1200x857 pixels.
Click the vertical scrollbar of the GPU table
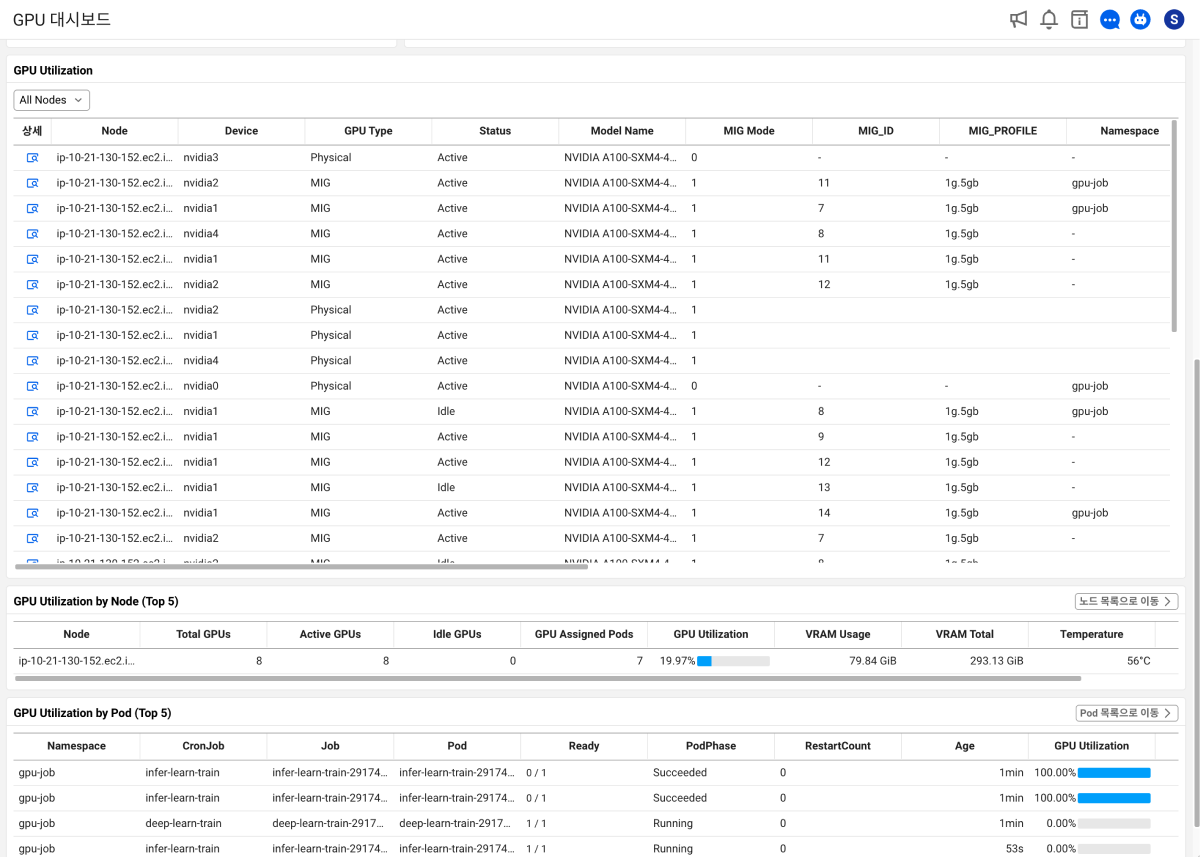(x=1174, y=225)
